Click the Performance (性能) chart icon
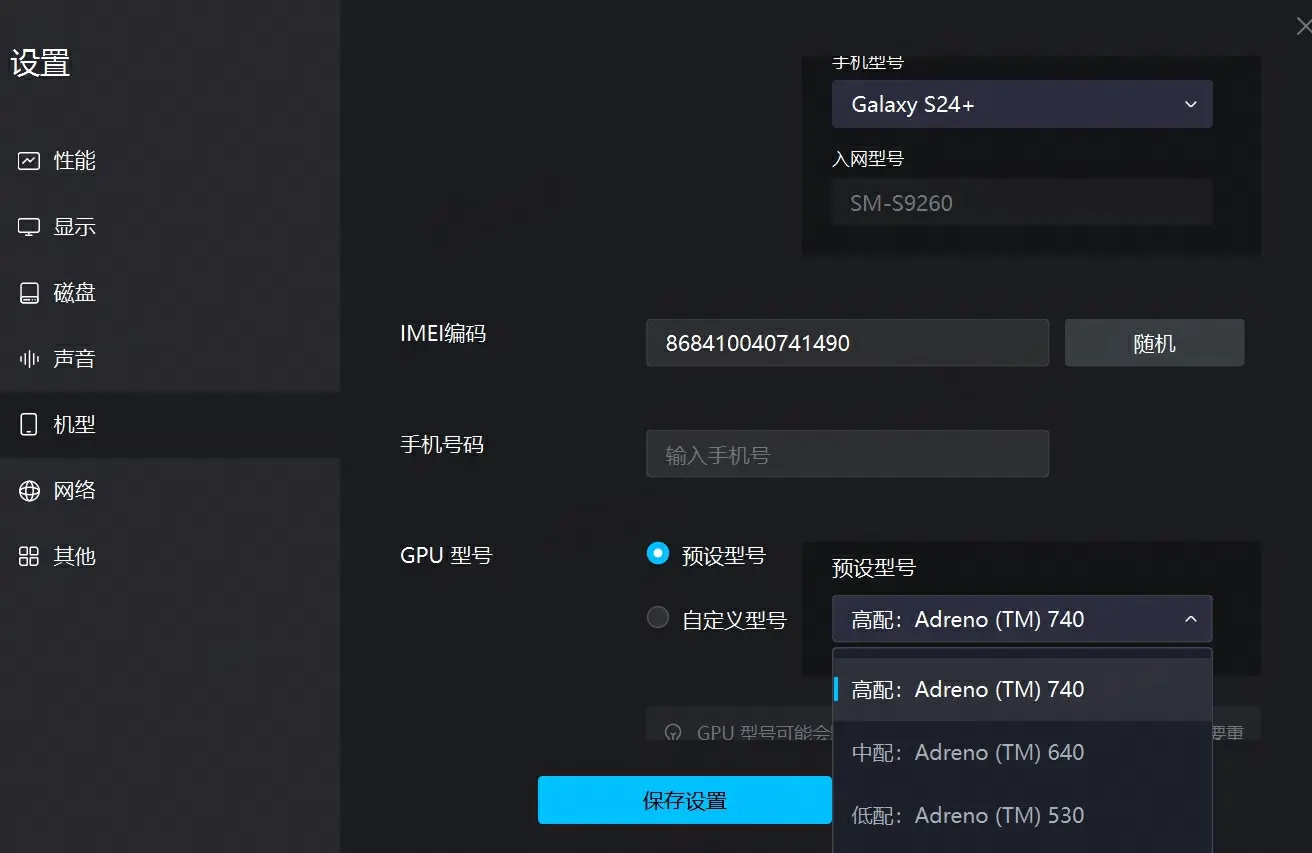The image size is (1312, 853). pos(29,160)
